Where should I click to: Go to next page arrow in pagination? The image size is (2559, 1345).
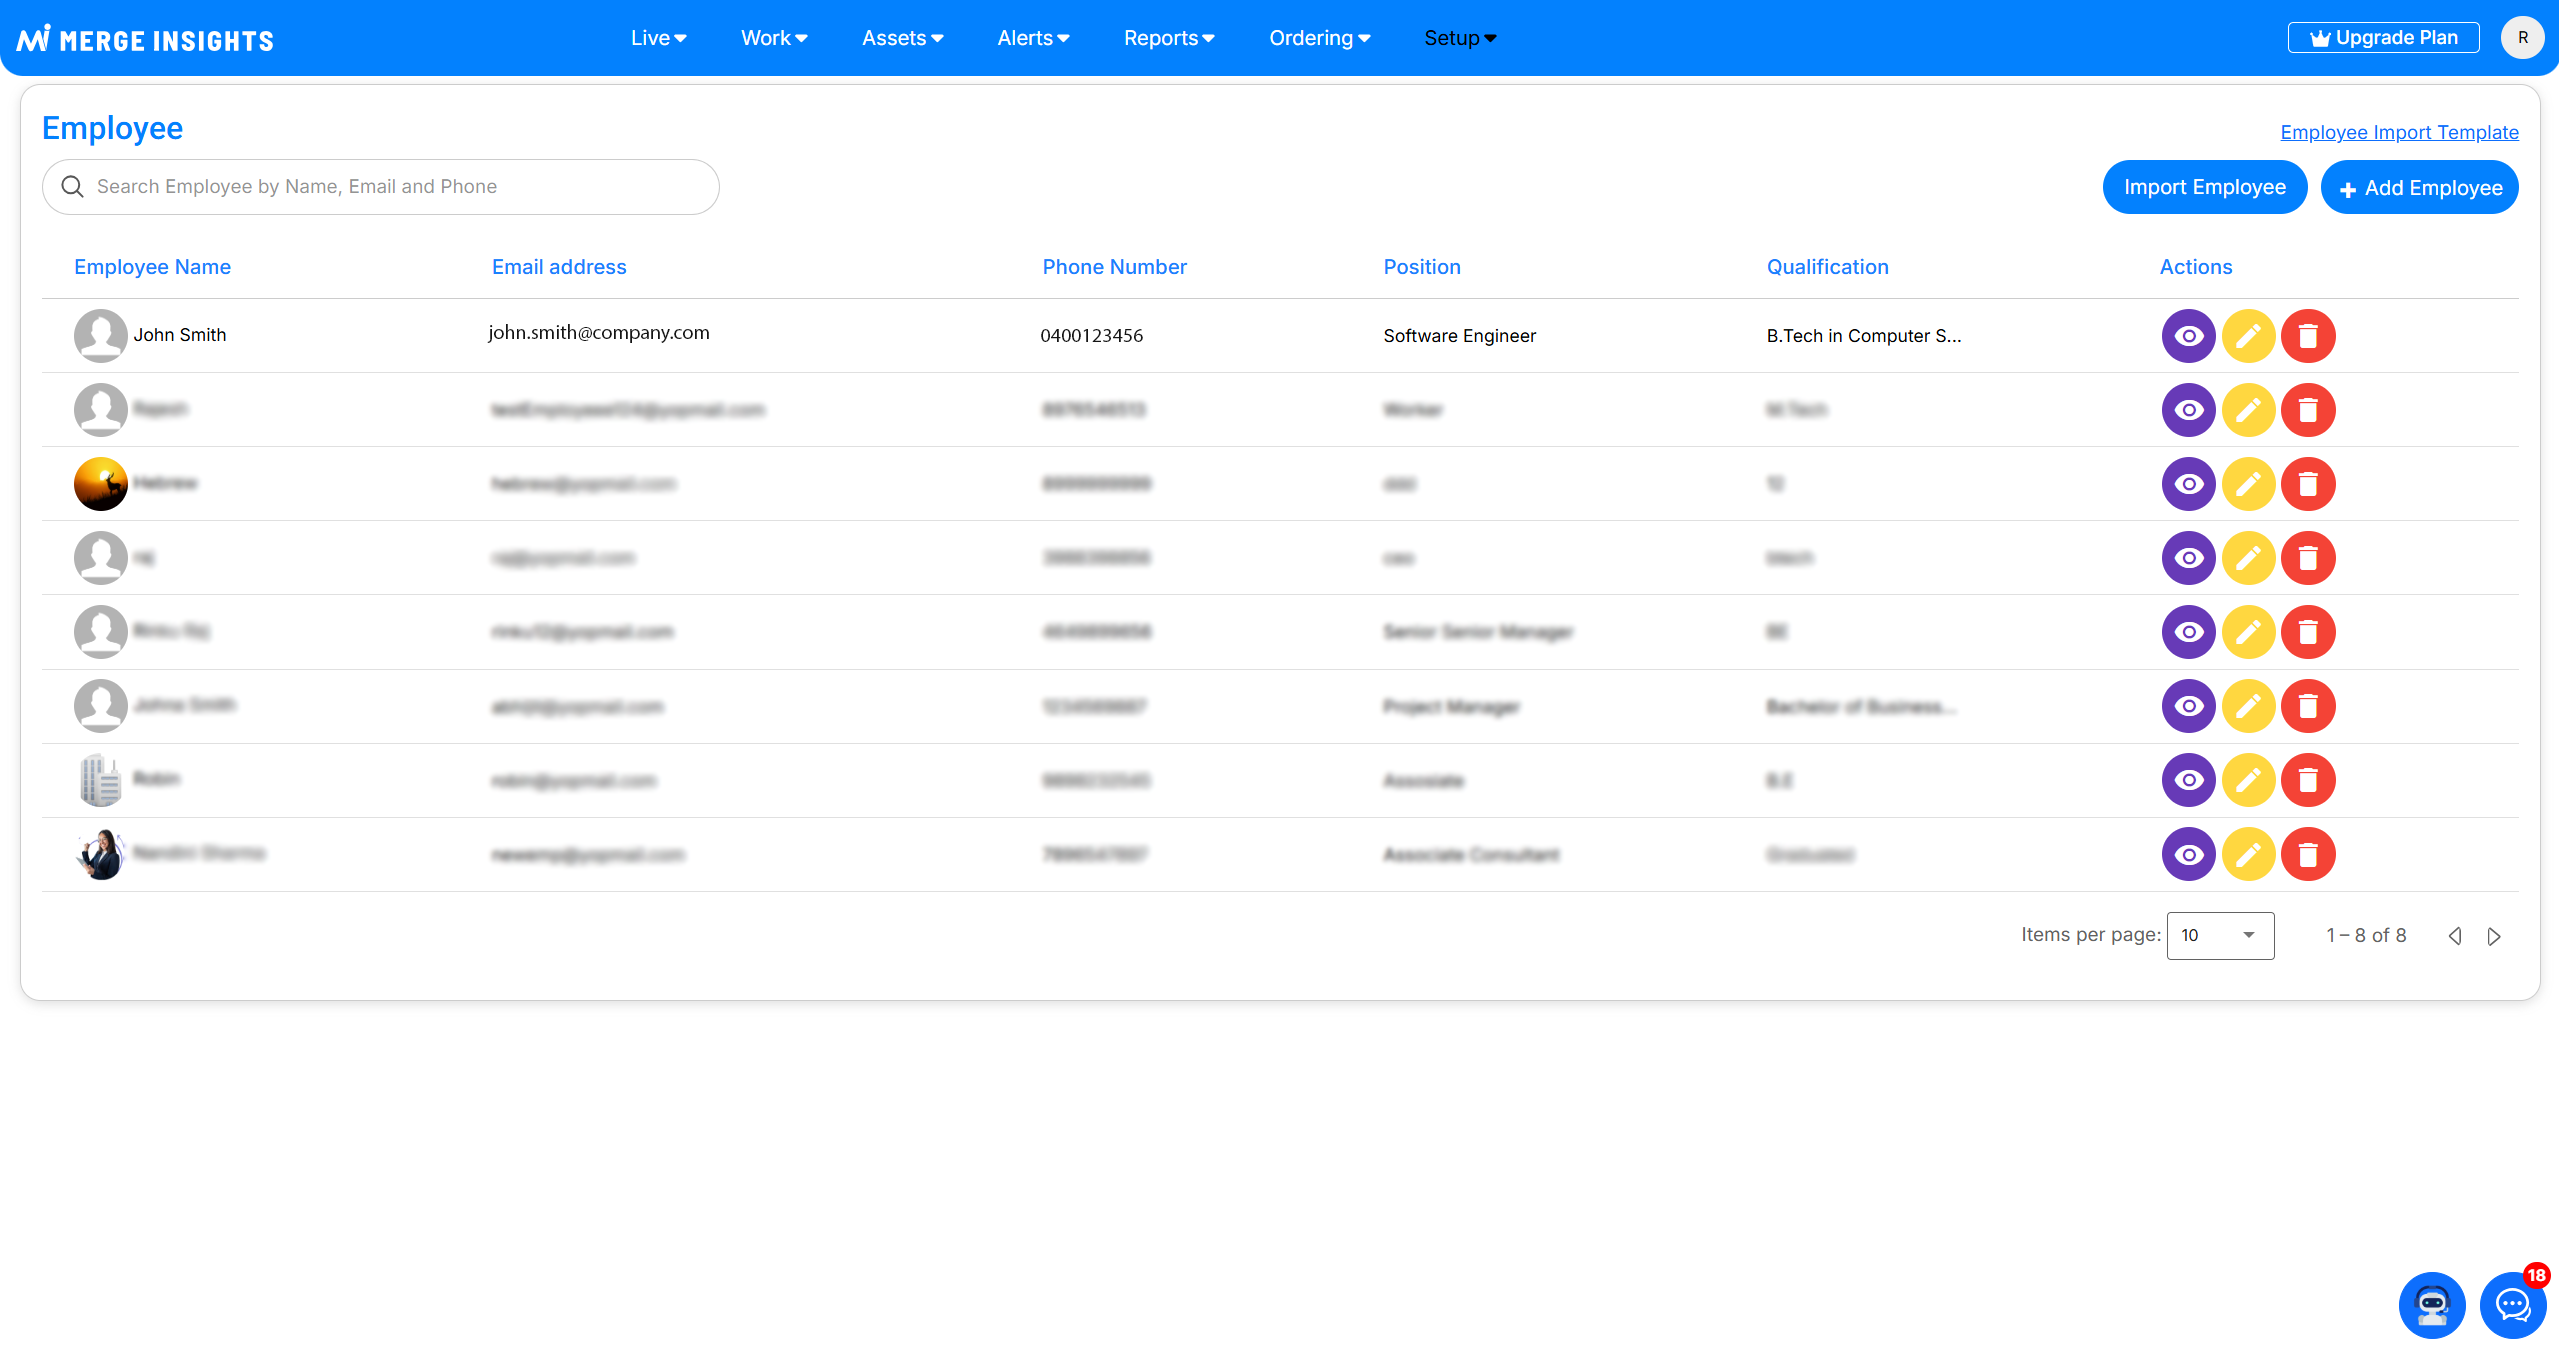[2494, 936]
